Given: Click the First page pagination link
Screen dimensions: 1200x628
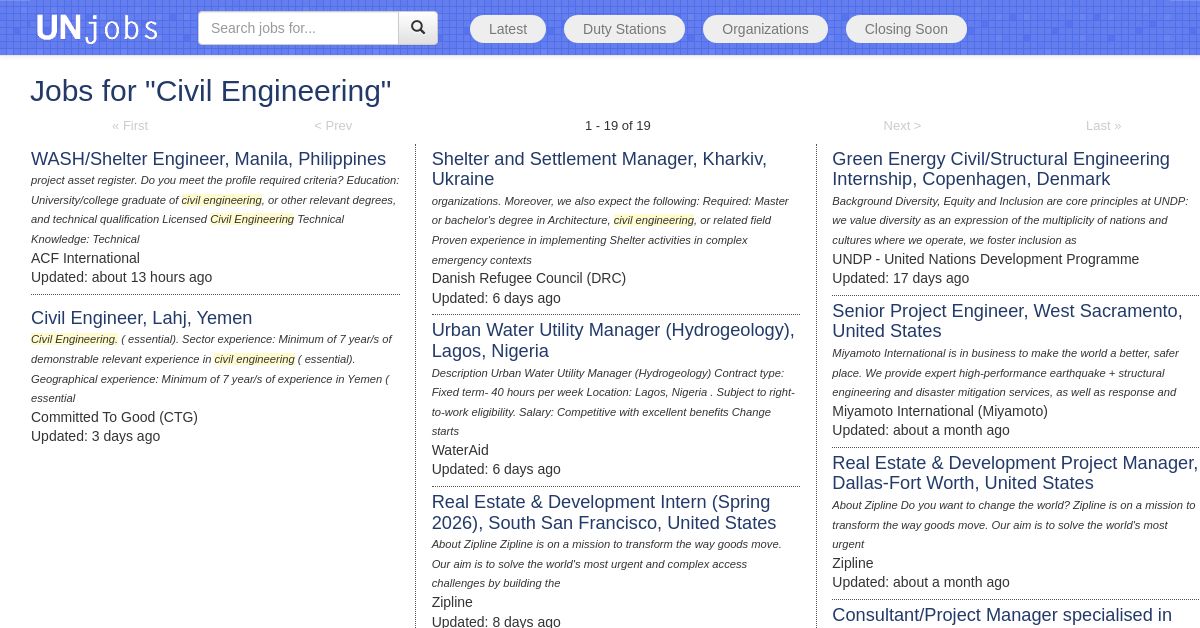Looking at the screenshot, I should coord(130,125).
